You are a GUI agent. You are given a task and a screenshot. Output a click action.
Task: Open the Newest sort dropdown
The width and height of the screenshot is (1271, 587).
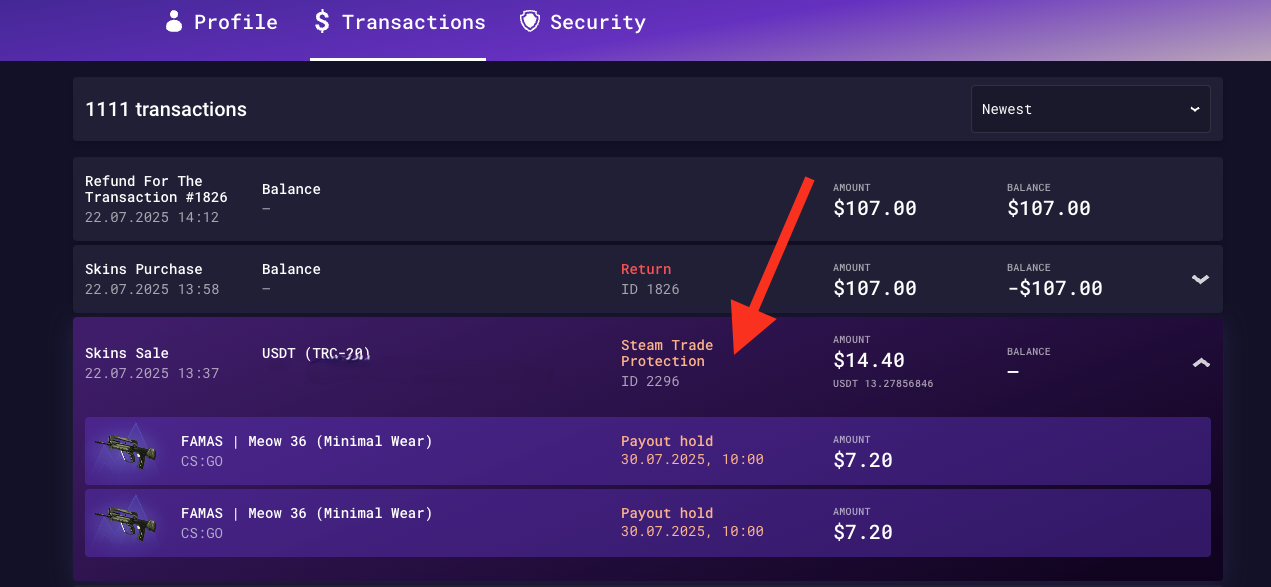tap(1090, 109)
